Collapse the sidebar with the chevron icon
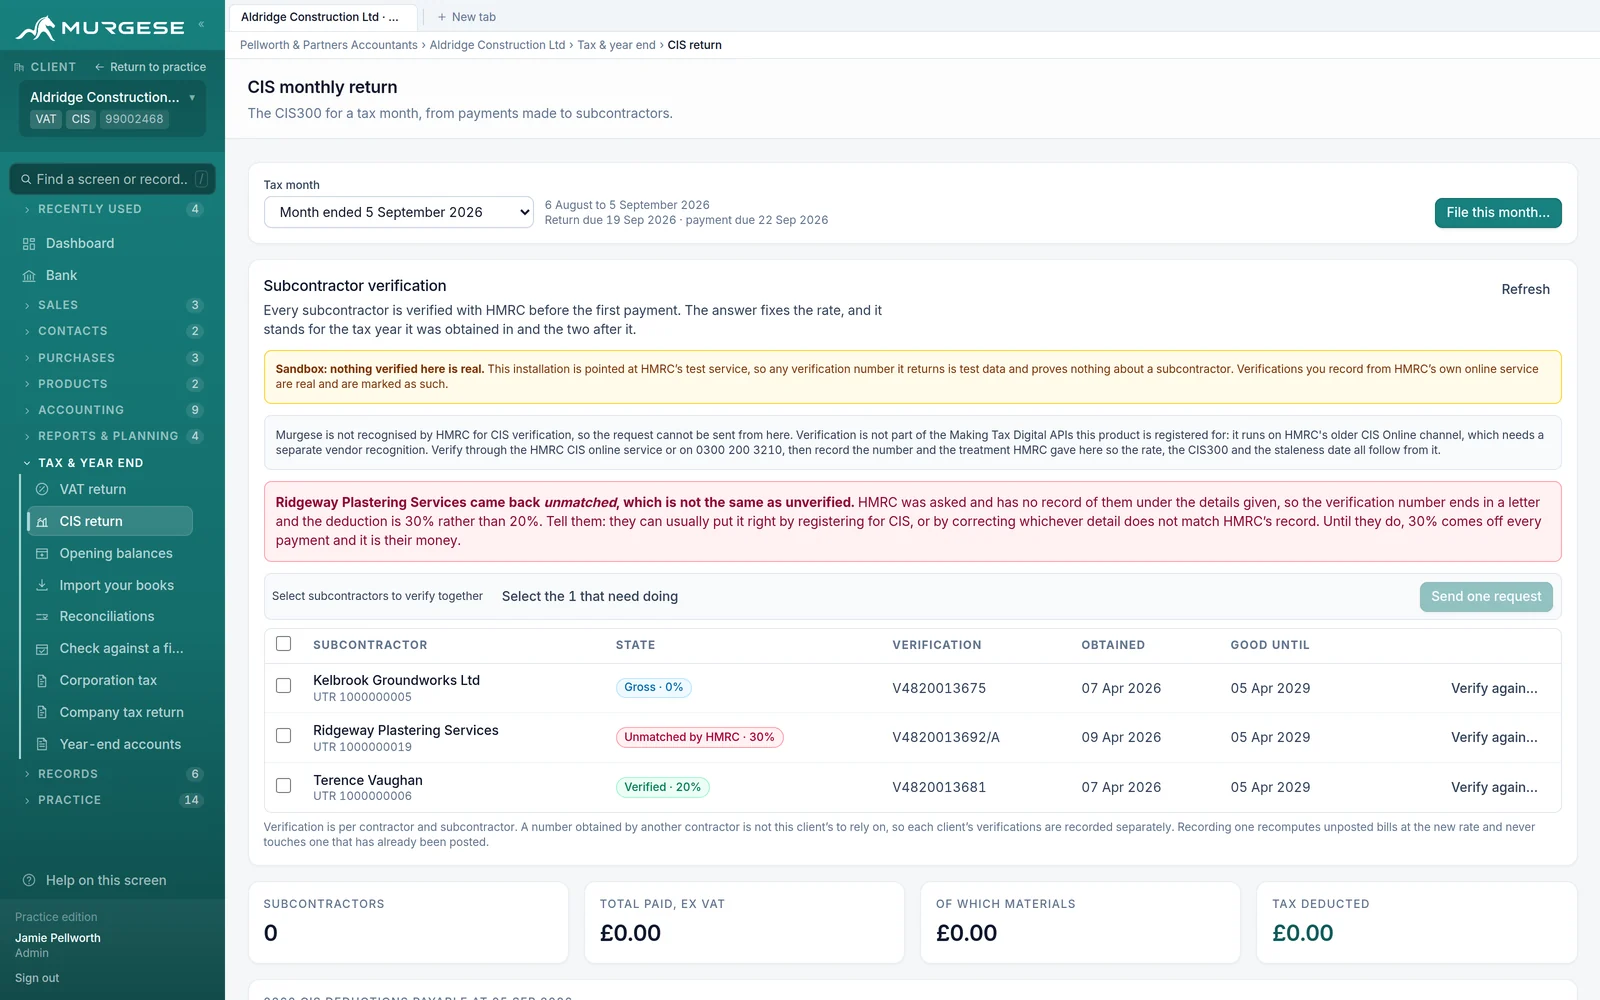Screen dimensions: 1600x1000 point(201,24)
